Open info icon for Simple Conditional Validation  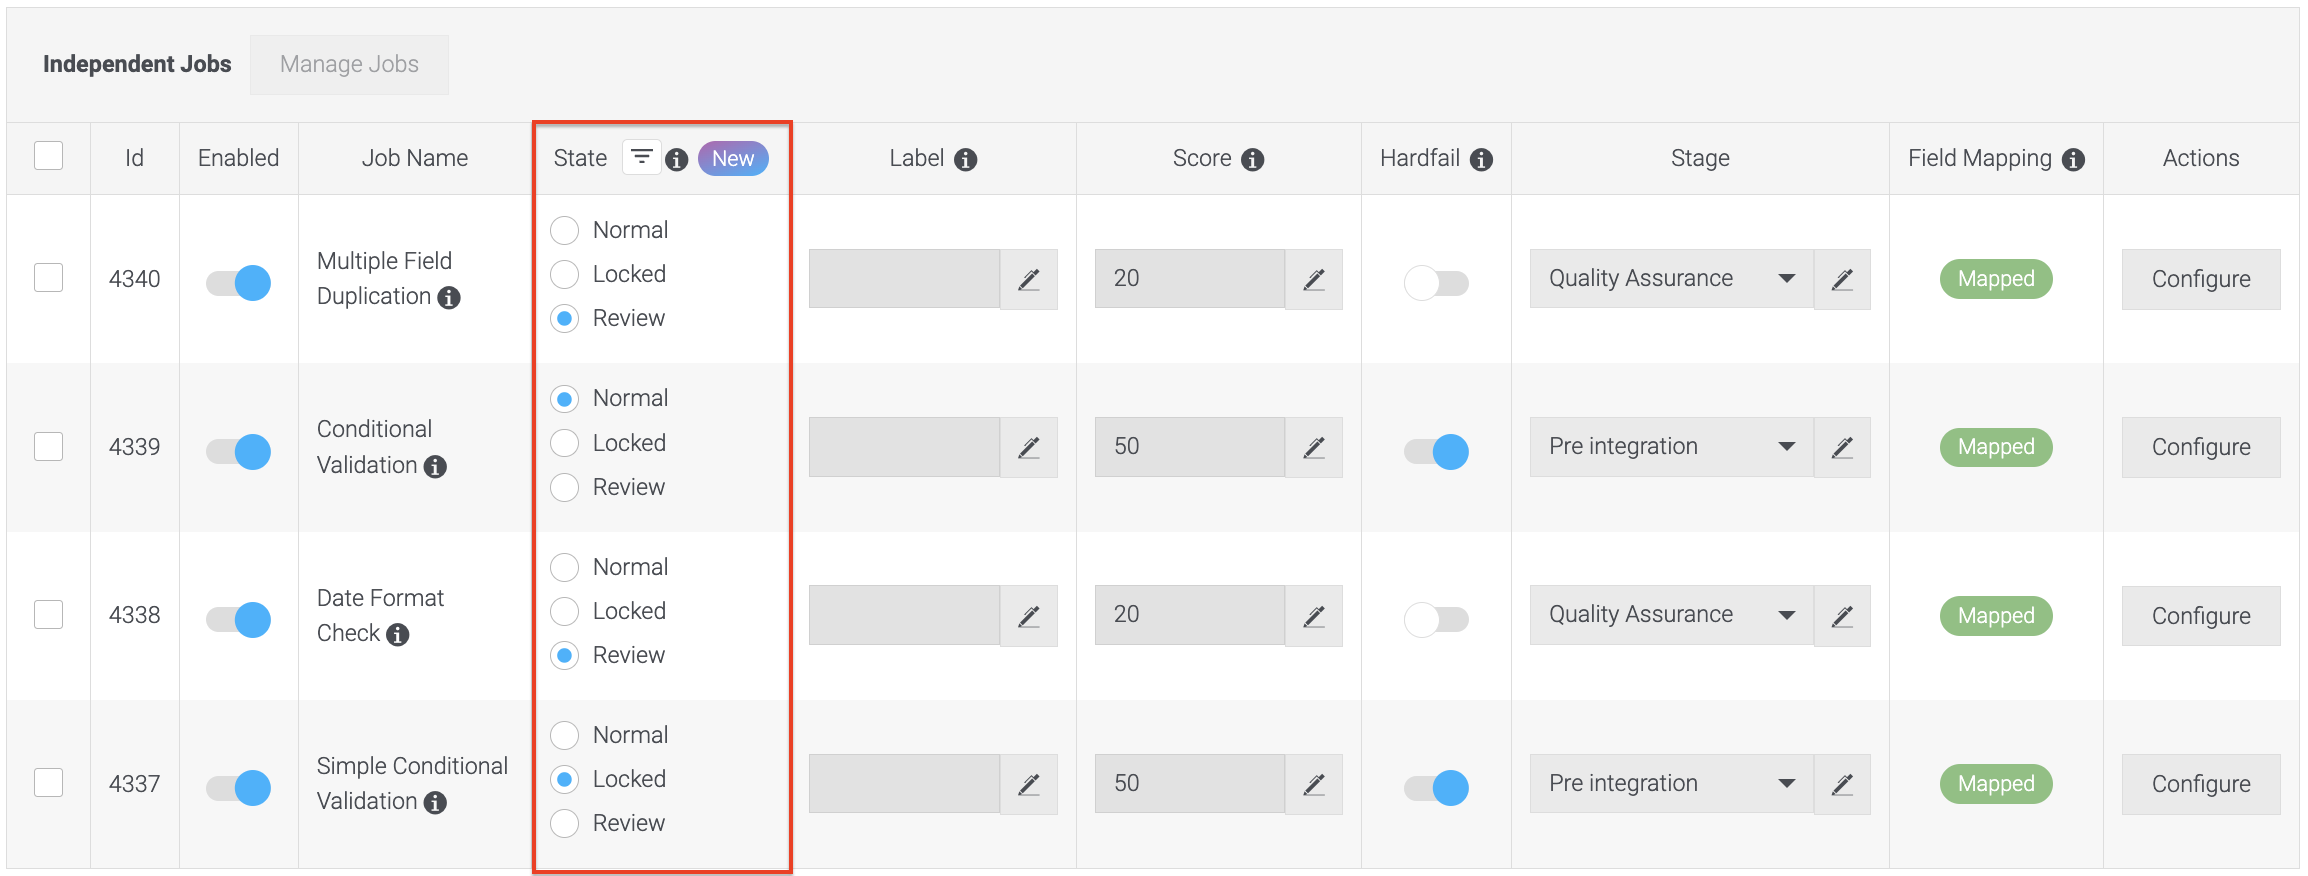[435, 803]
